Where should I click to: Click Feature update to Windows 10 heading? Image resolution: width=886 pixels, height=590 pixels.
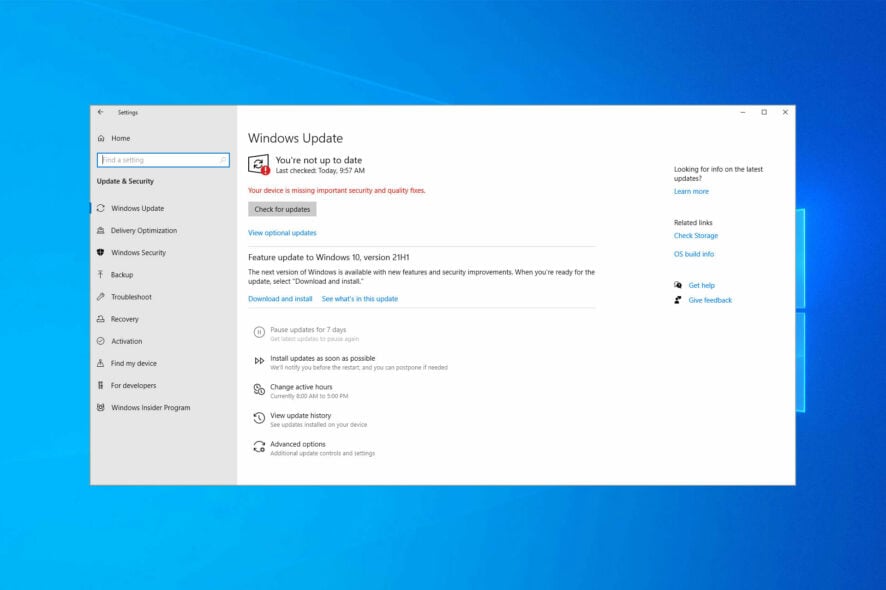point(329,257)
